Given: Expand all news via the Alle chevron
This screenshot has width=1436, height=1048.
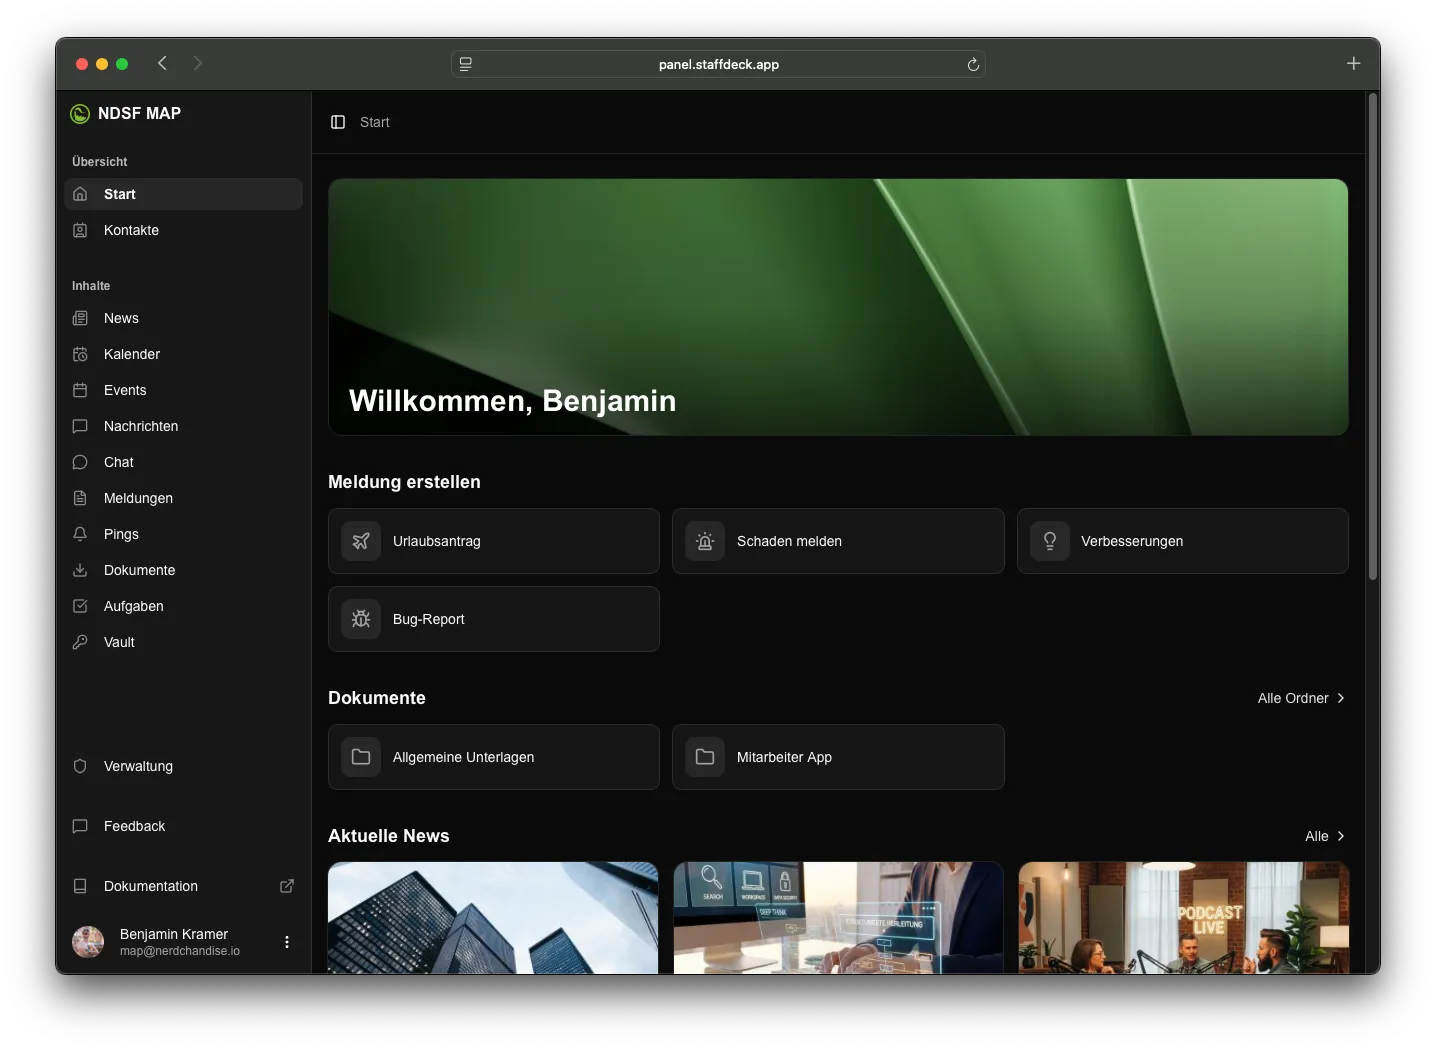Looking at the screenshot, I should (x=1341, y=836).
